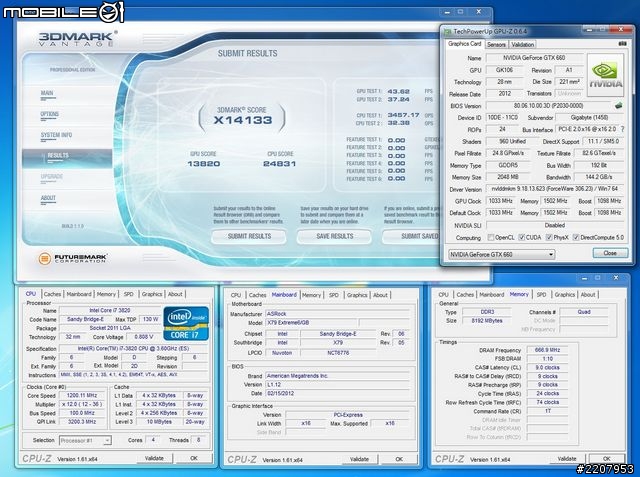Screen dimensions: 640x477
Task: Click the Bus Interface question mark icon
Action: pos(622,129)
